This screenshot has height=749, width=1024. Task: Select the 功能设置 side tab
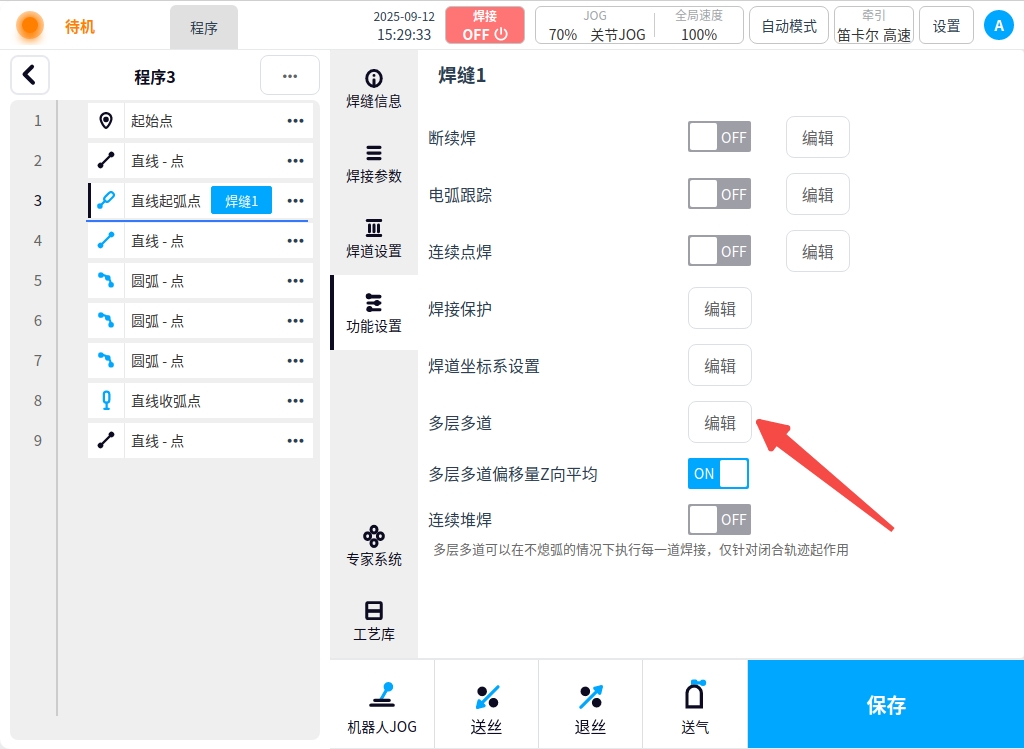(374, 313)
